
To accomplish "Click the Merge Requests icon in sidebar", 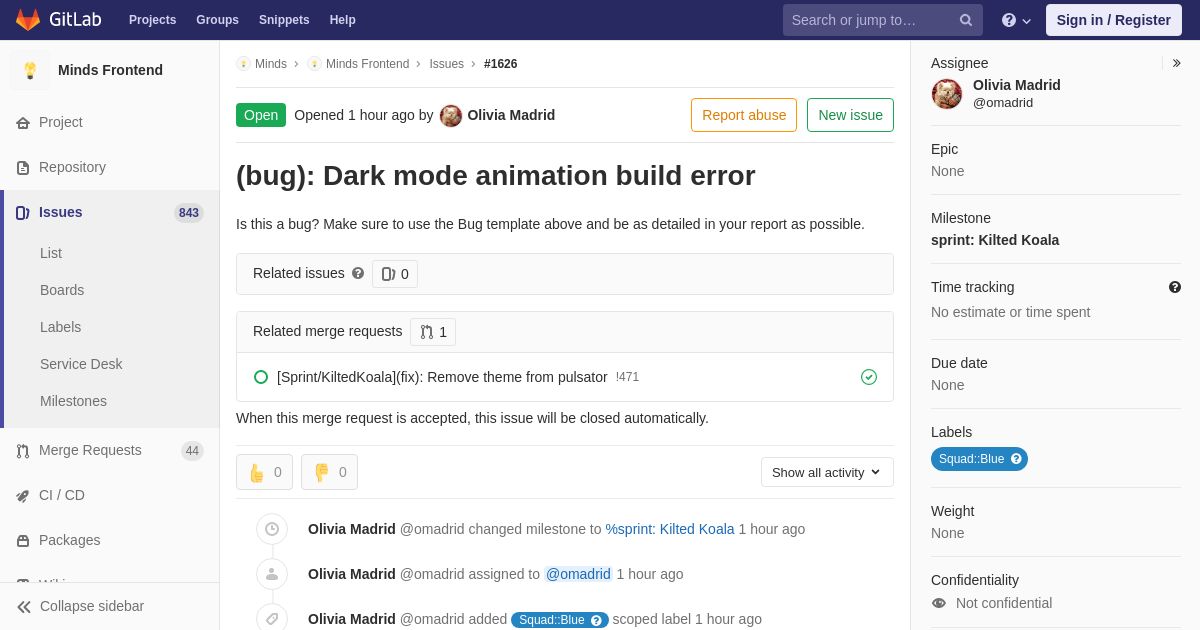I will (23, 450).
